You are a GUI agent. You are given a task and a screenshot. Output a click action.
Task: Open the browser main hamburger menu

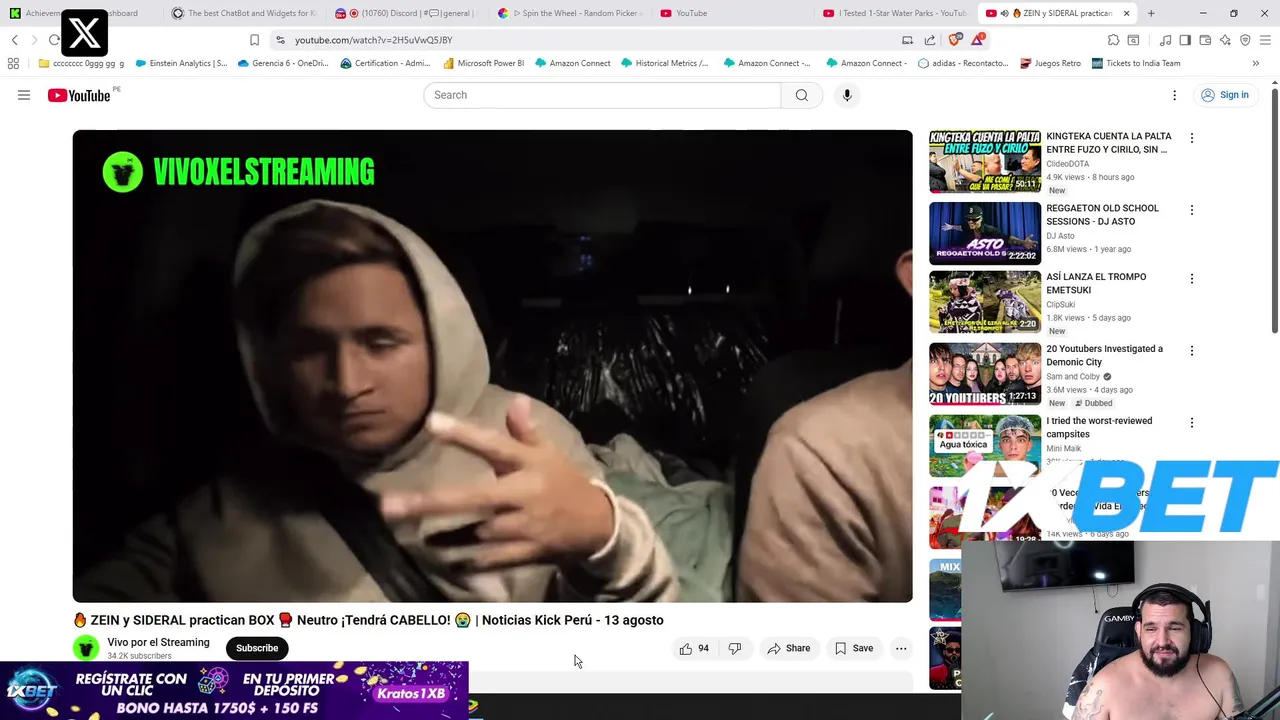pyautogui.click(x=1265, y=40)
